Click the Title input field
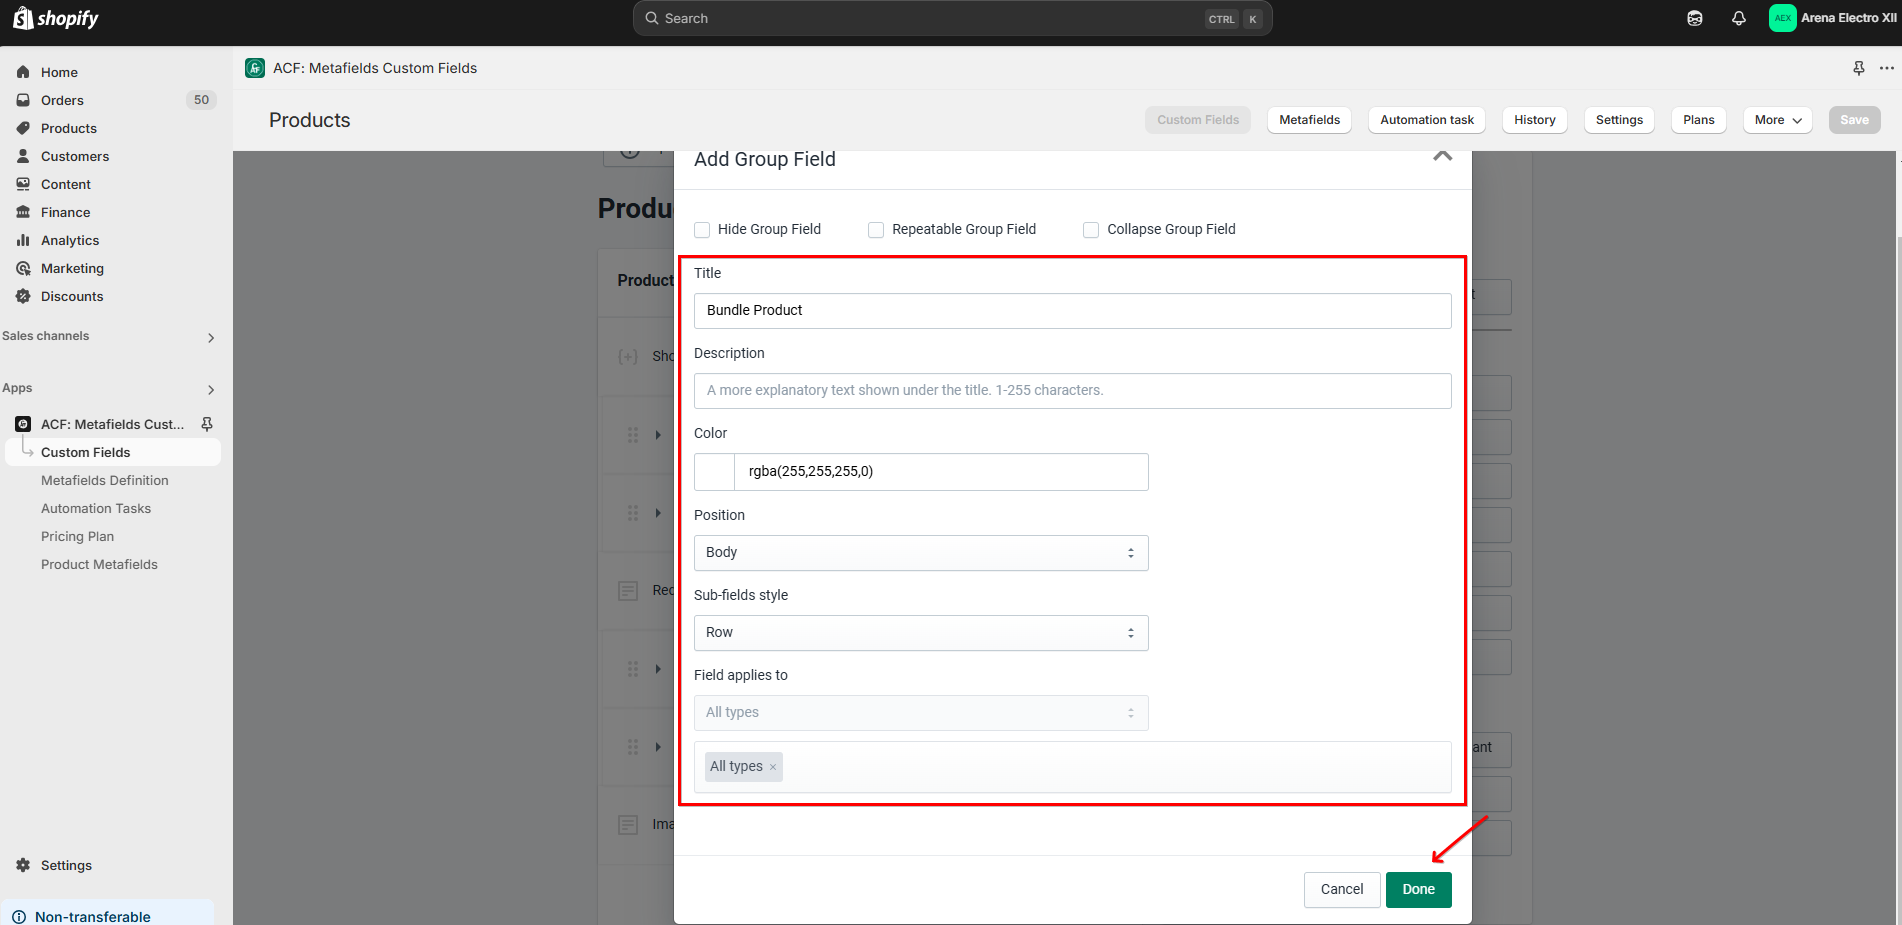Image resolution: width=1902 pixels, height=925 pixels. click(x=1072, y=311)
